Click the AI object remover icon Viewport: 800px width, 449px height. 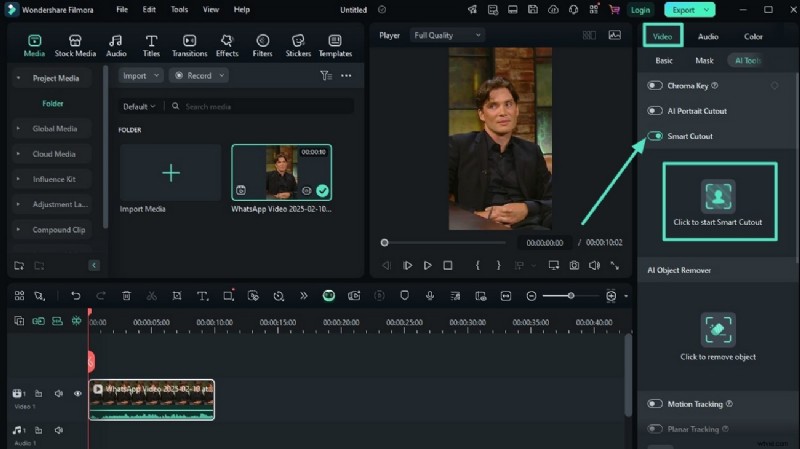click(x=718, y=329)
